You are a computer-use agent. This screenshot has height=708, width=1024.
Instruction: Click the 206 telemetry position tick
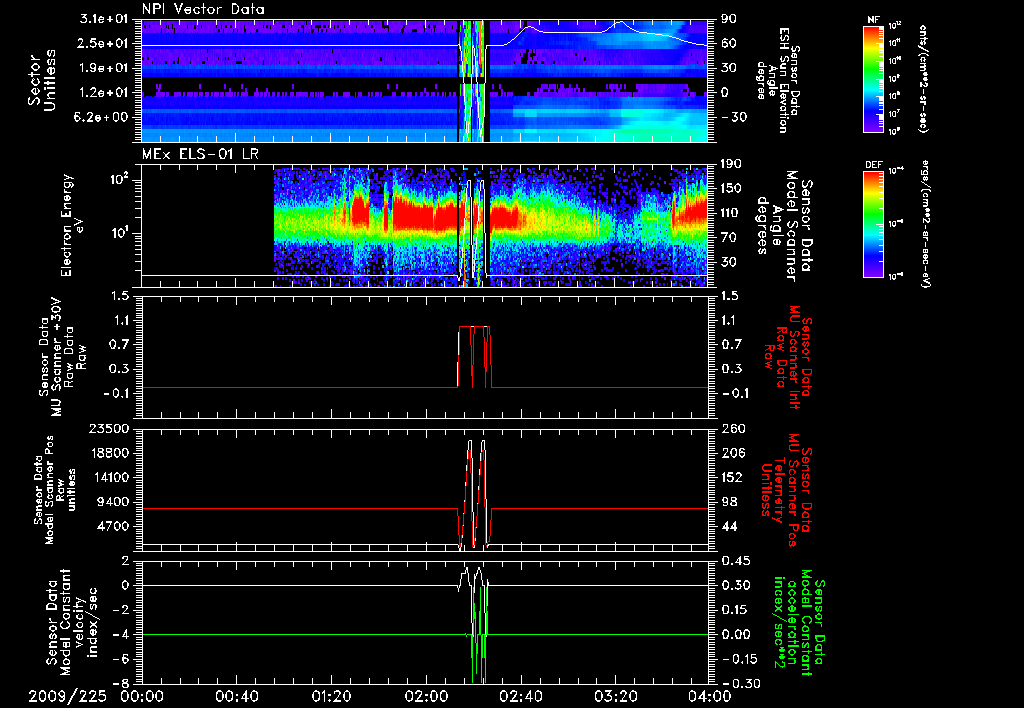734,453
